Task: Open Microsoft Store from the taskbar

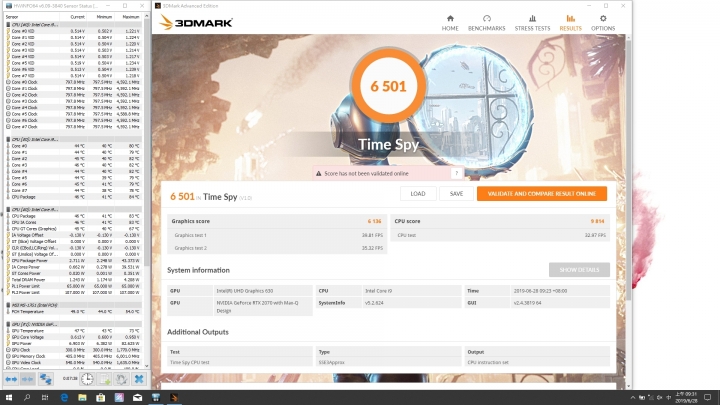Action: click(101, 398)
